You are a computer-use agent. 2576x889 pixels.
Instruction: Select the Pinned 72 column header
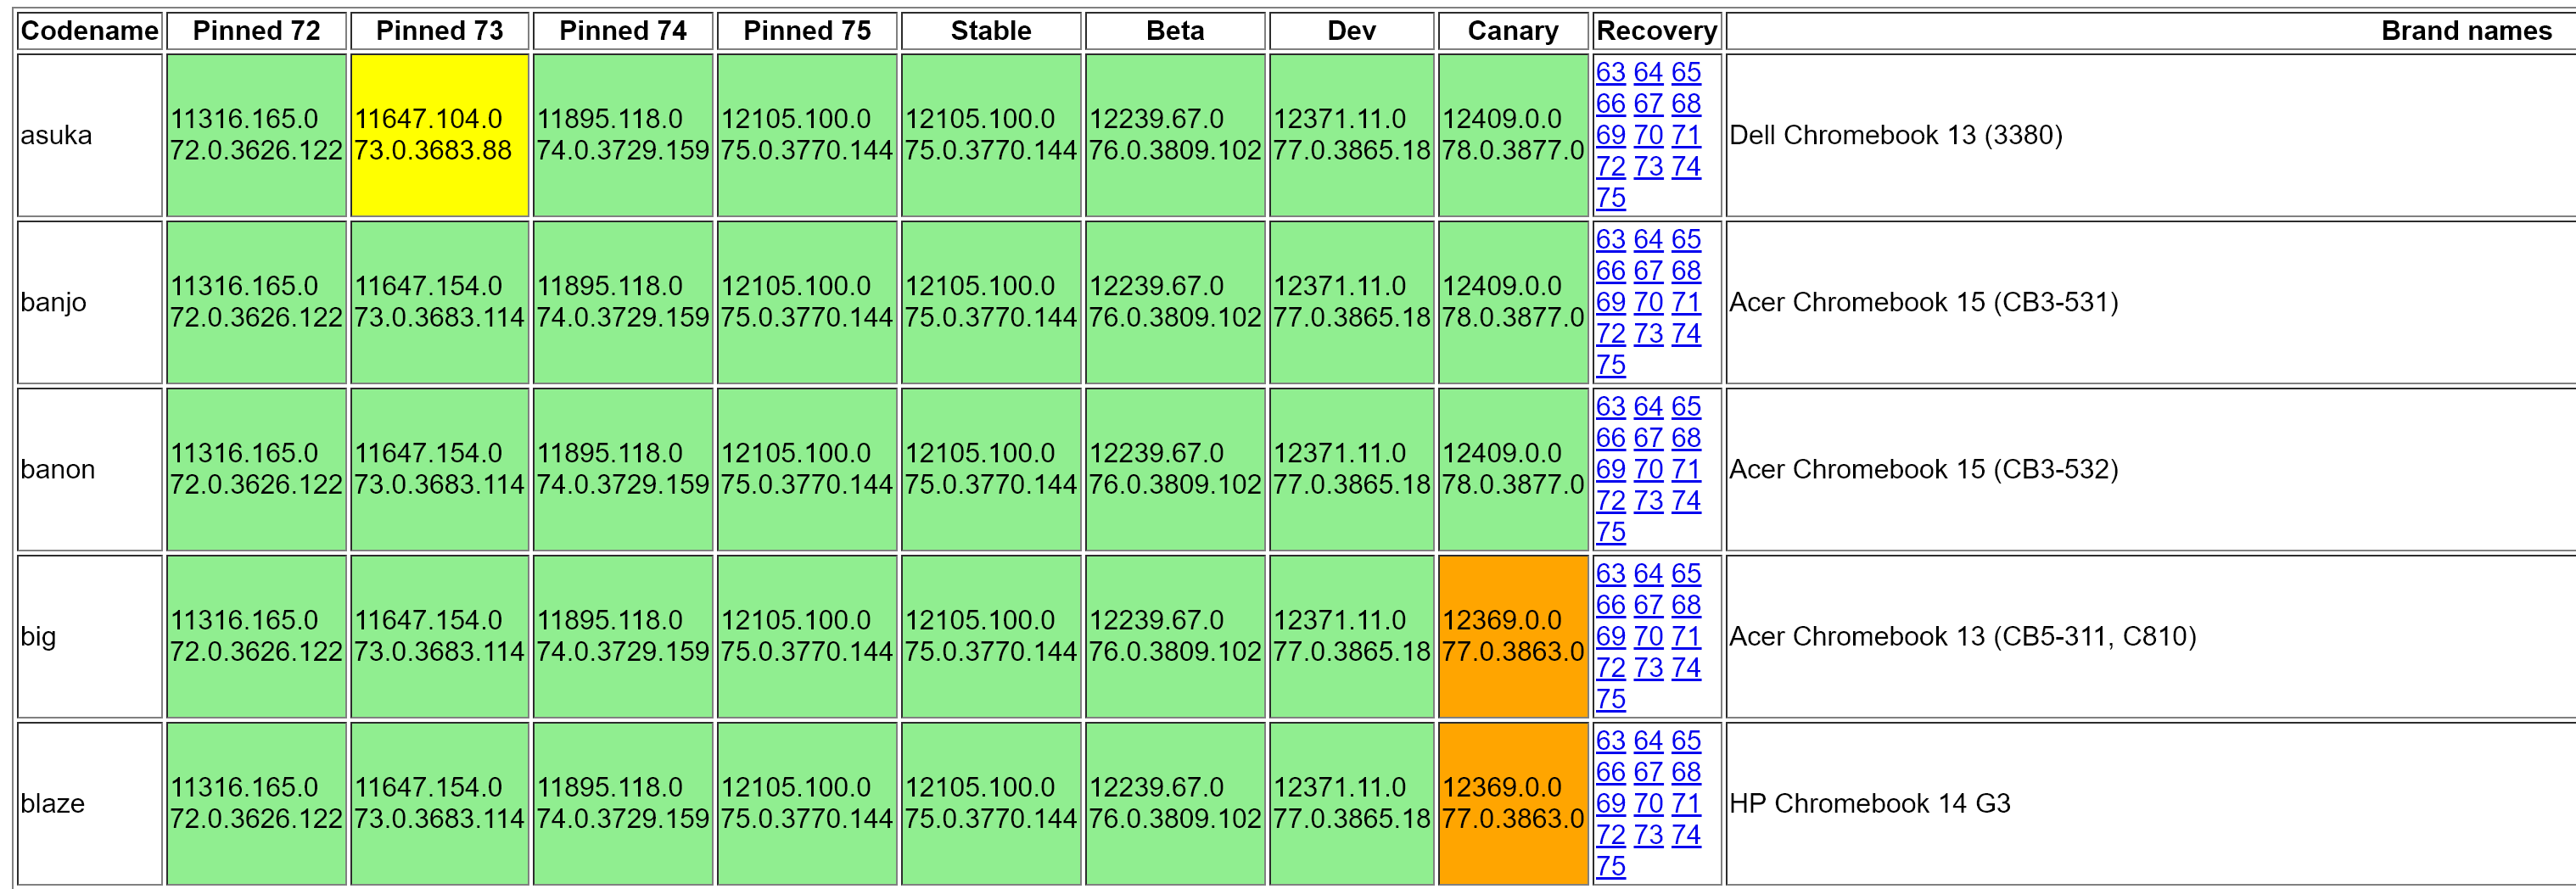256,31
